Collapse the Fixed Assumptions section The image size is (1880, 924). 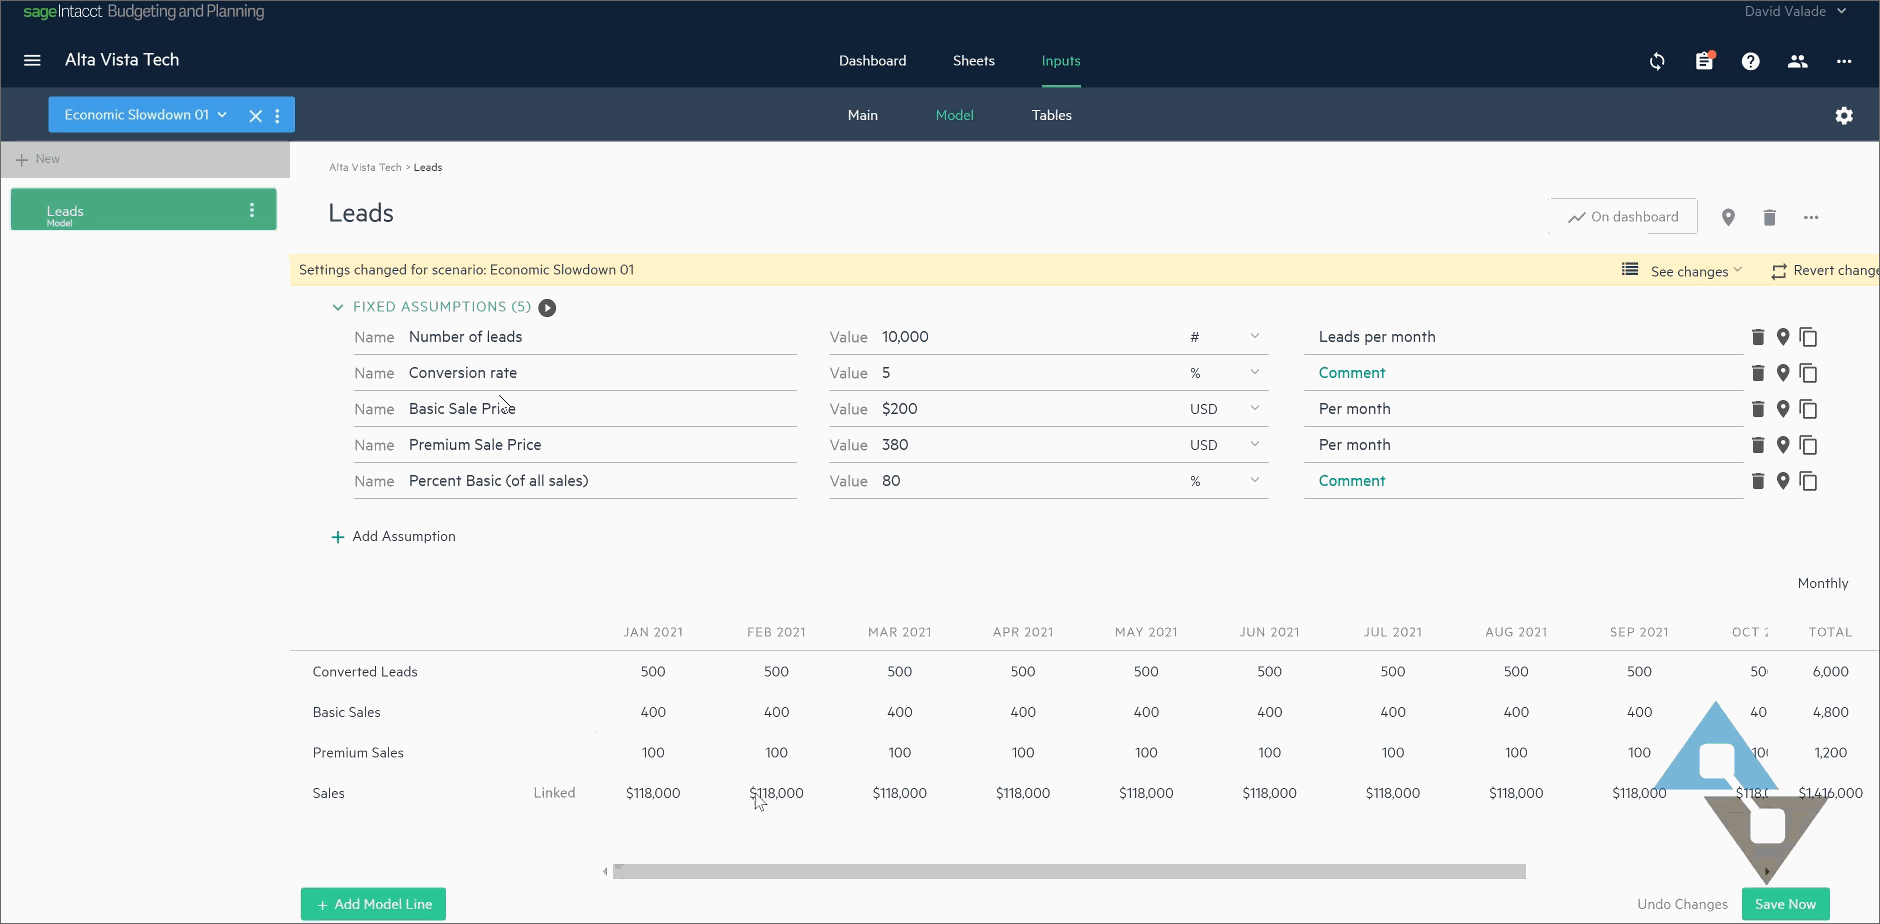coord(338,307)
